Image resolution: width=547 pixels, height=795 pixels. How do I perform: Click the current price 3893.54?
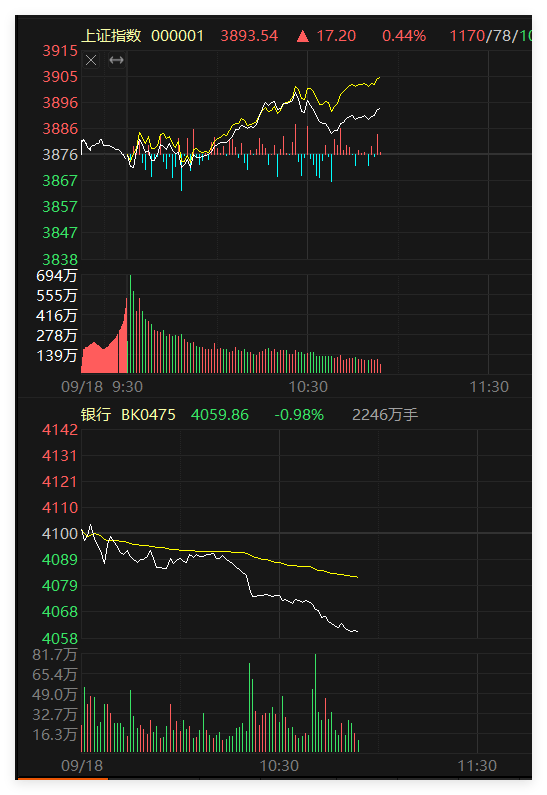(x=249, y=36)
